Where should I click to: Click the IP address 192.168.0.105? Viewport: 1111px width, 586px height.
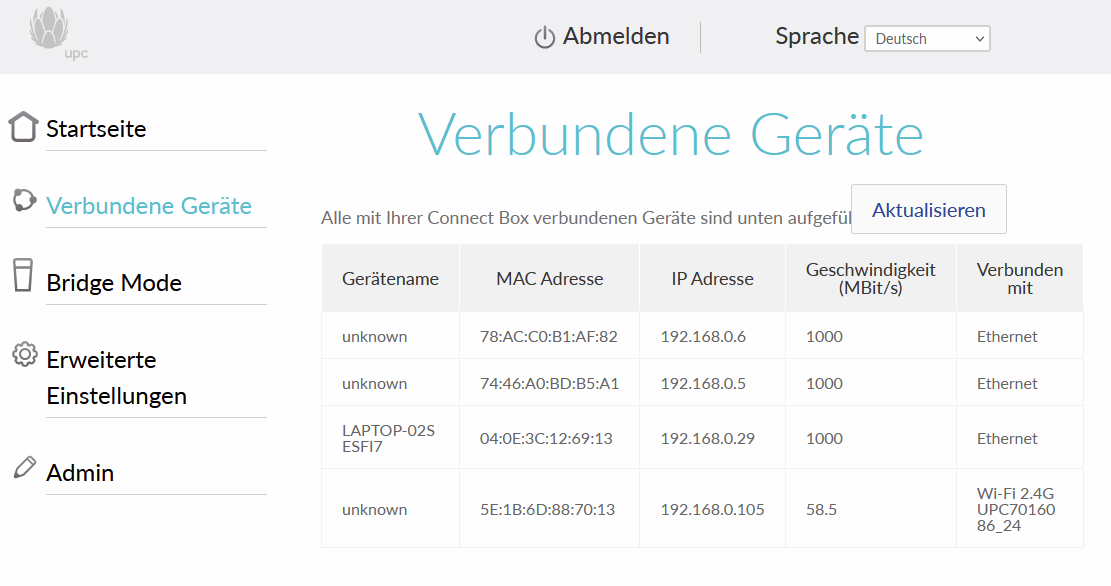click(712, 510)
